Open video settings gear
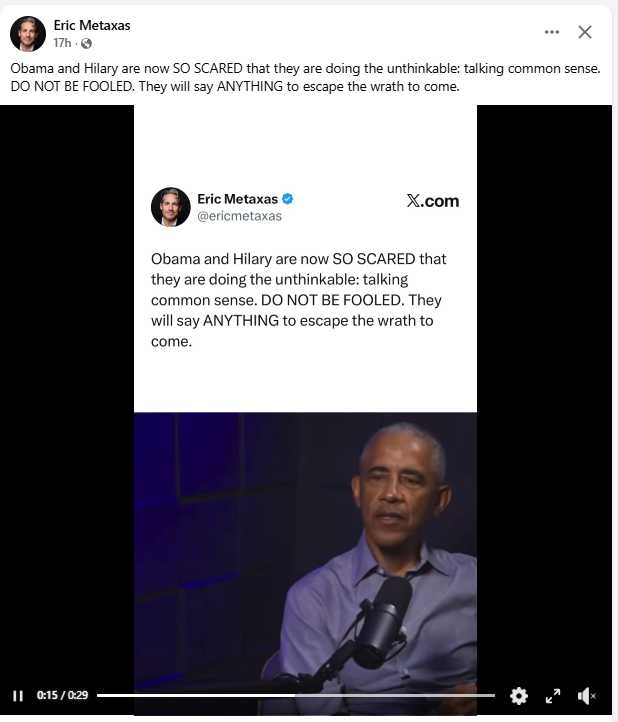This screenshot has width=618, height=722. (519, 696)
